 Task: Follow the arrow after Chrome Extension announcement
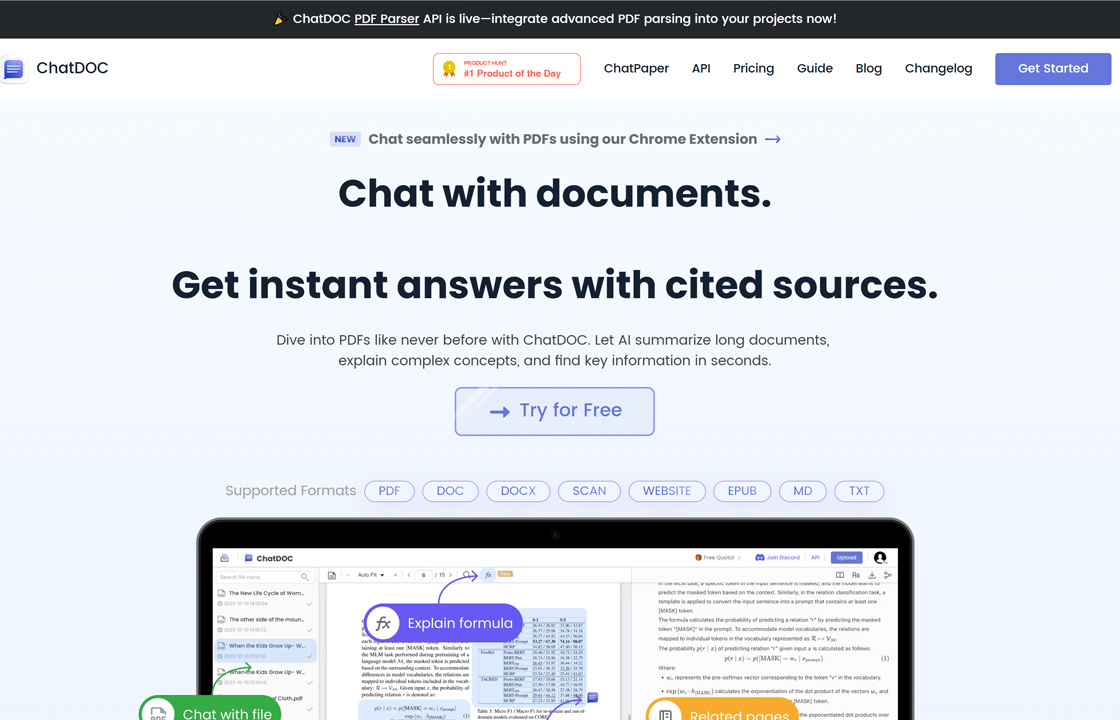(x=772, y=139)
